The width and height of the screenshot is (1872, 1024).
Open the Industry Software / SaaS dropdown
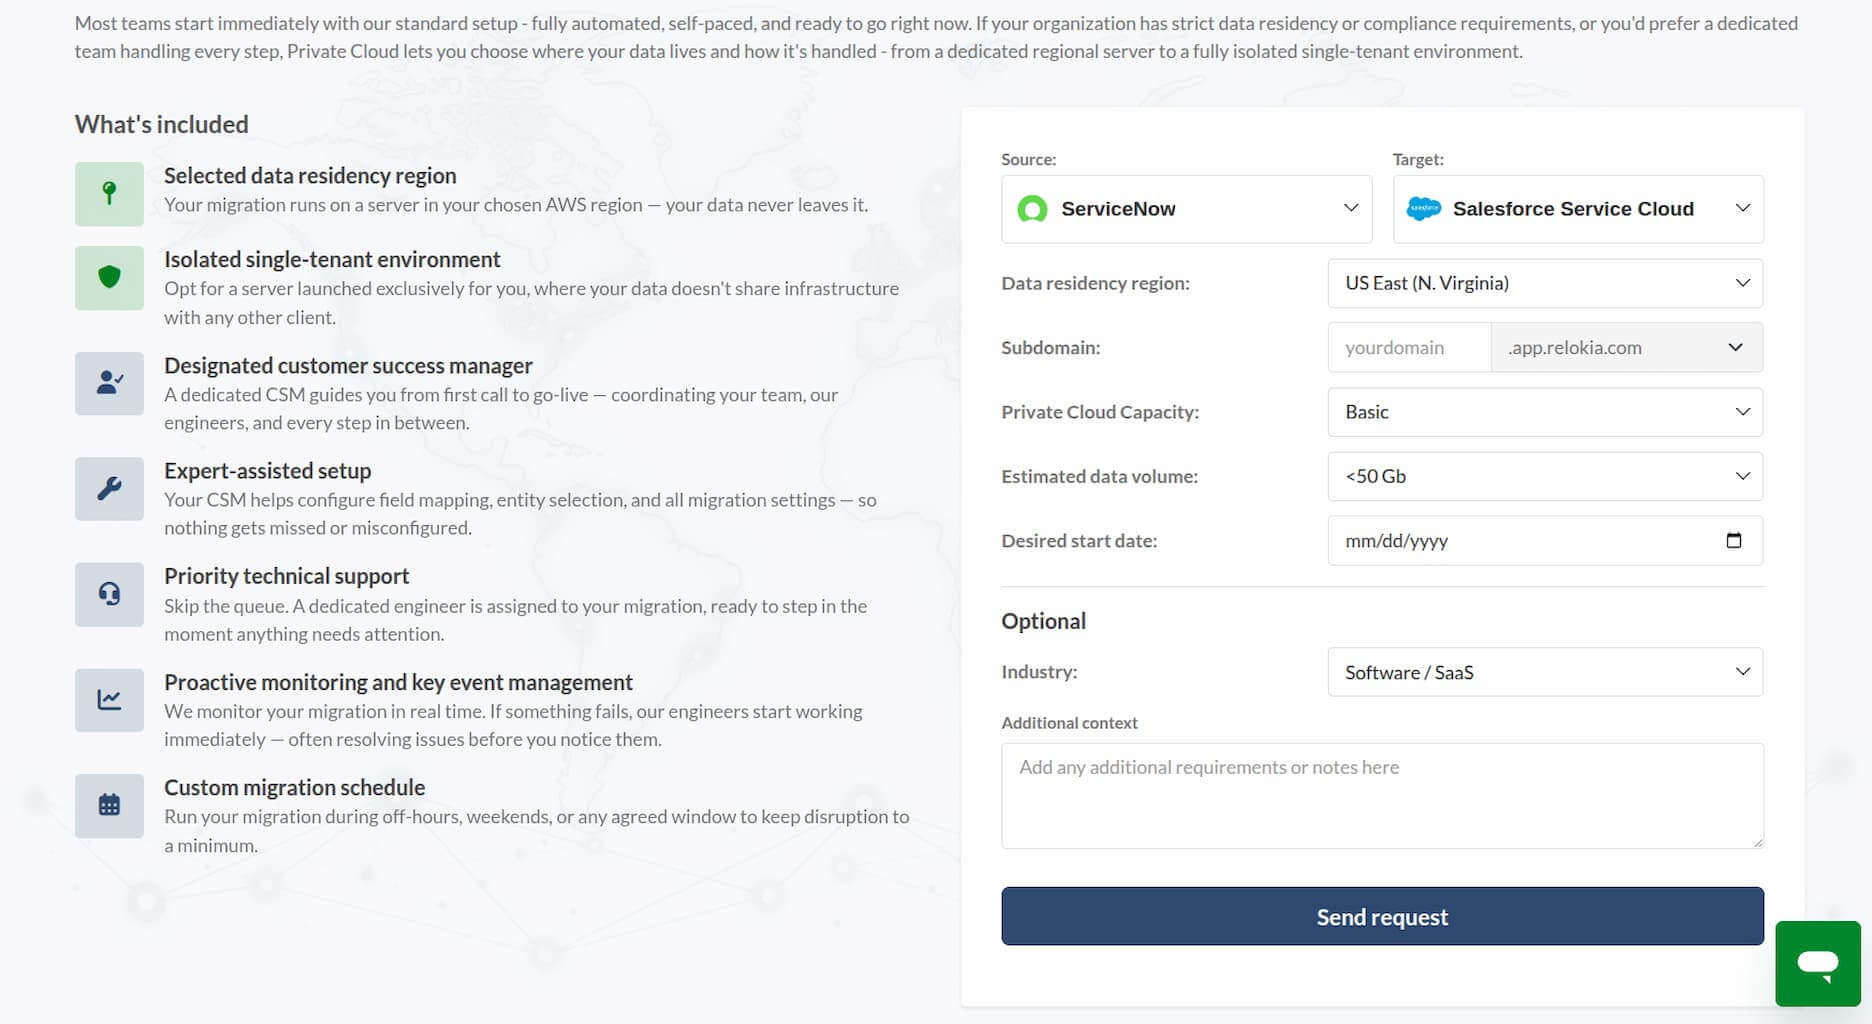[x=1545, y=672]
